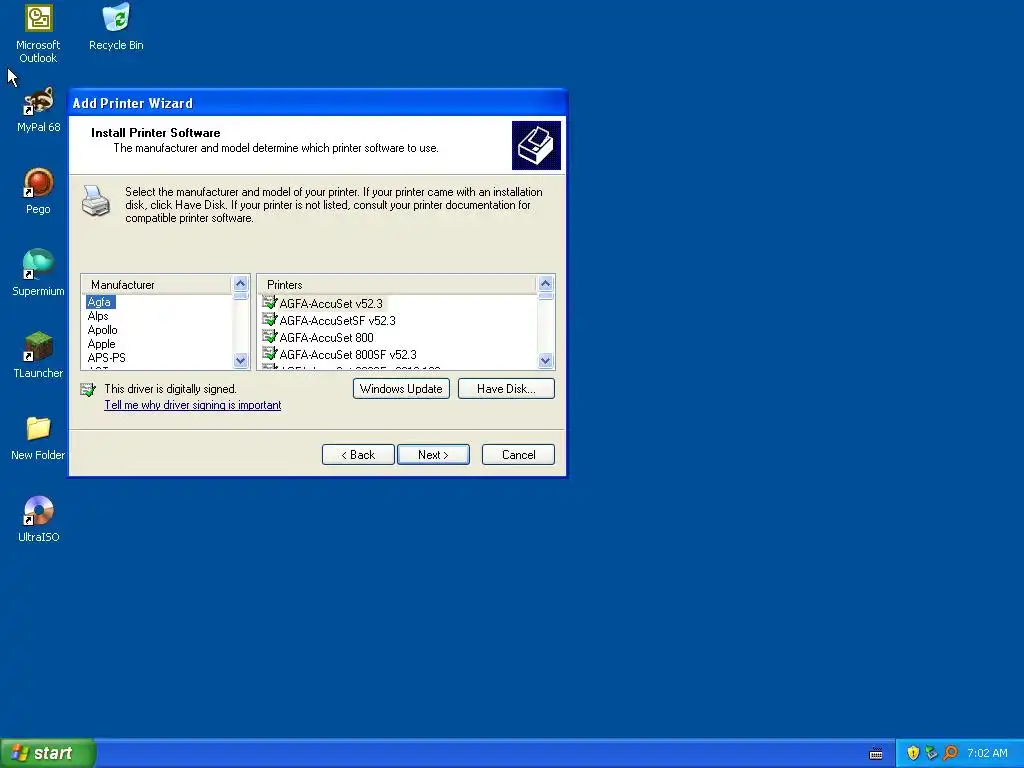Click the on-screen keyboard taskbar icon
1024x768 pixels.
[876, 754]
